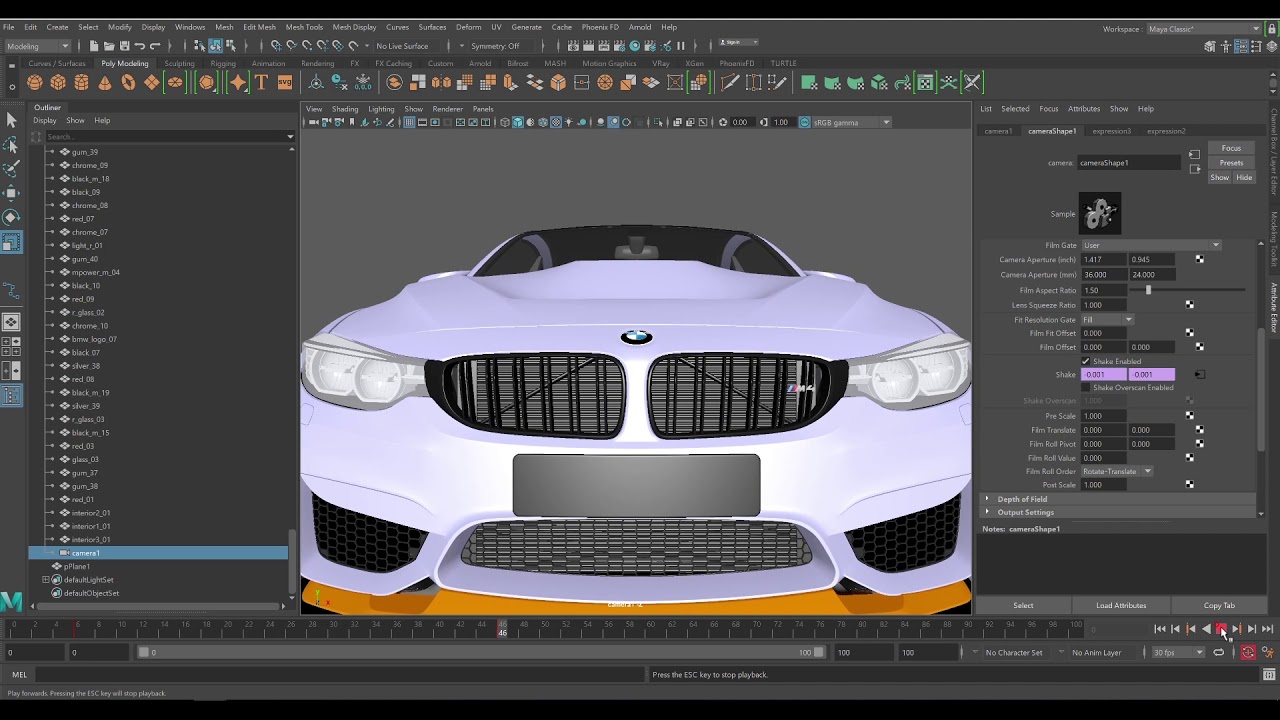Screen dimensions: 1280x720
Task: Click the Center Pivot shelf icon
Action: (x=315, y=83)
